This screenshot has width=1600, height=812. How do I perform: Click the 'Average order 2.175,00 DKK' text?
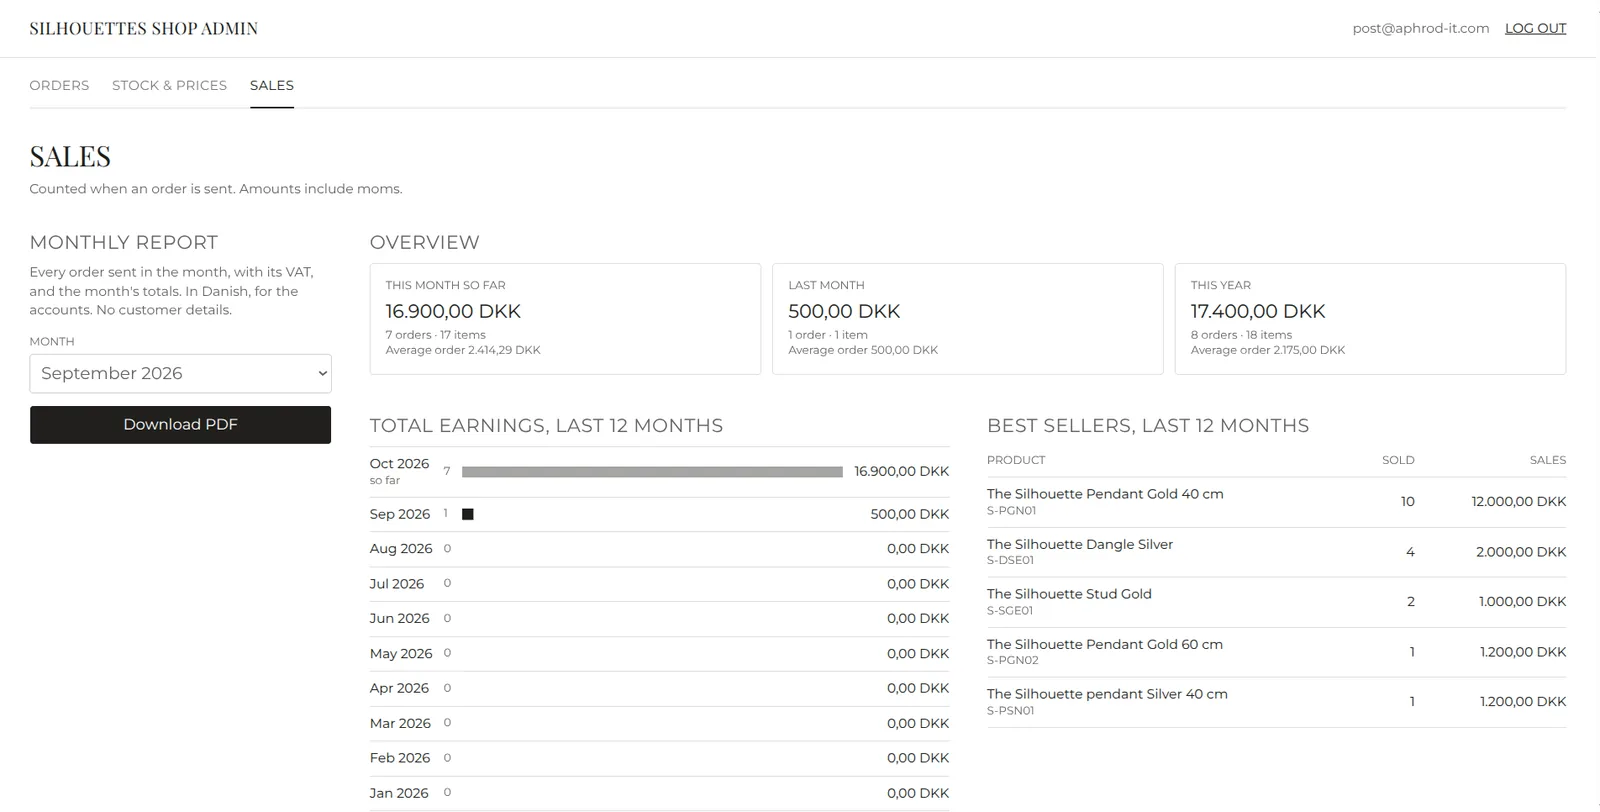(1268, 350)
